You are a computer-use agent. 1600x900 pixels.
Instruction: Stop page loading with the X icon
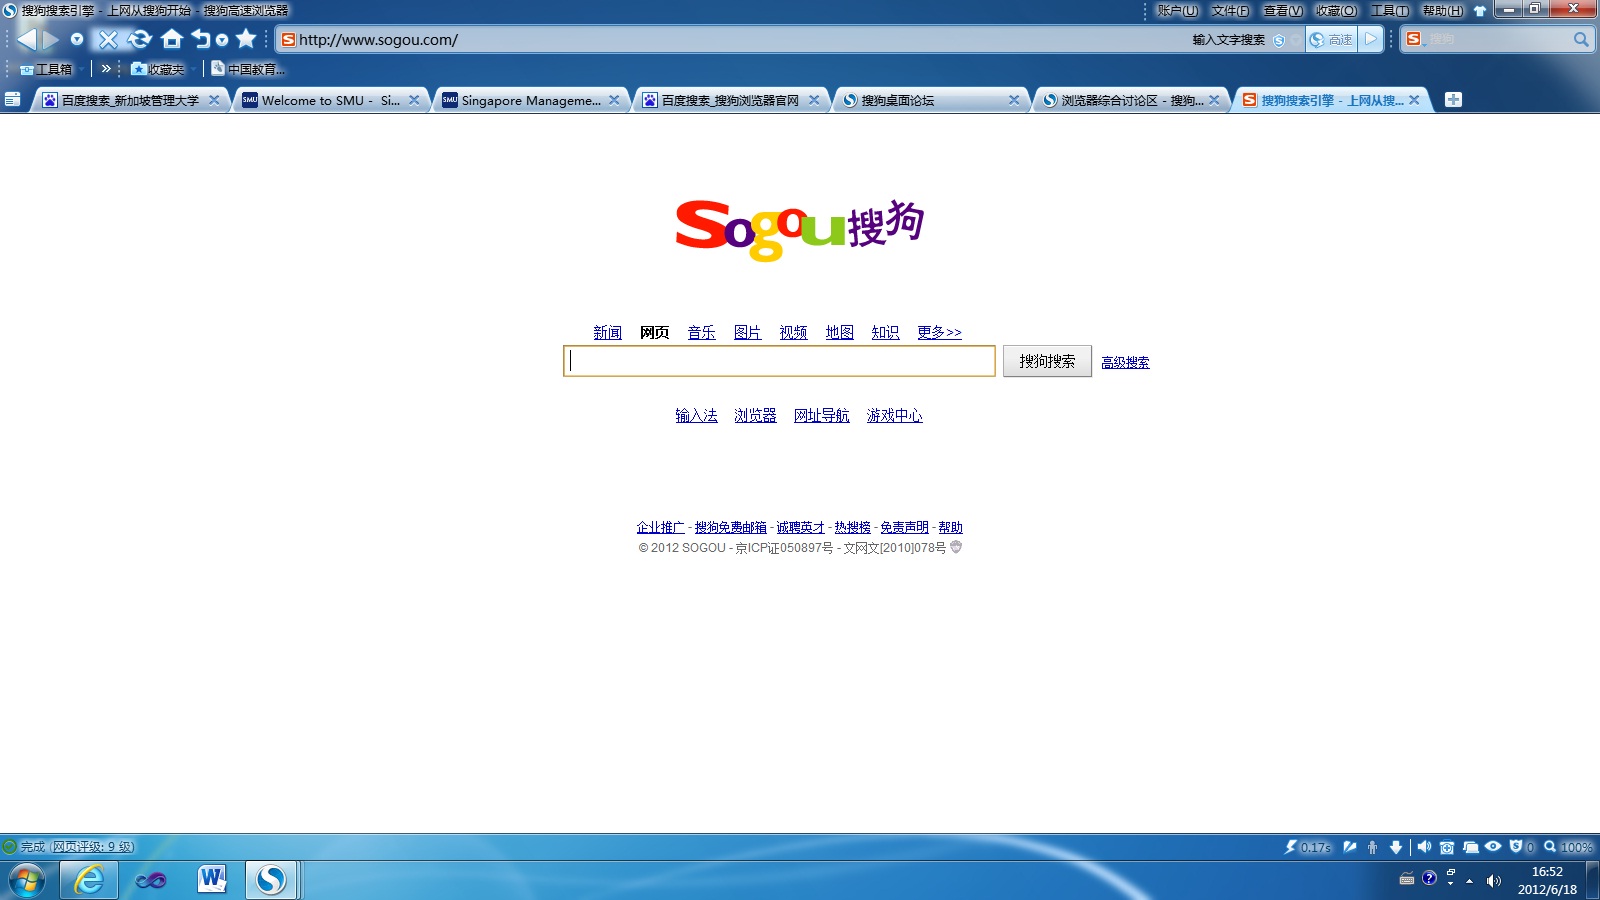click(108, 39)
